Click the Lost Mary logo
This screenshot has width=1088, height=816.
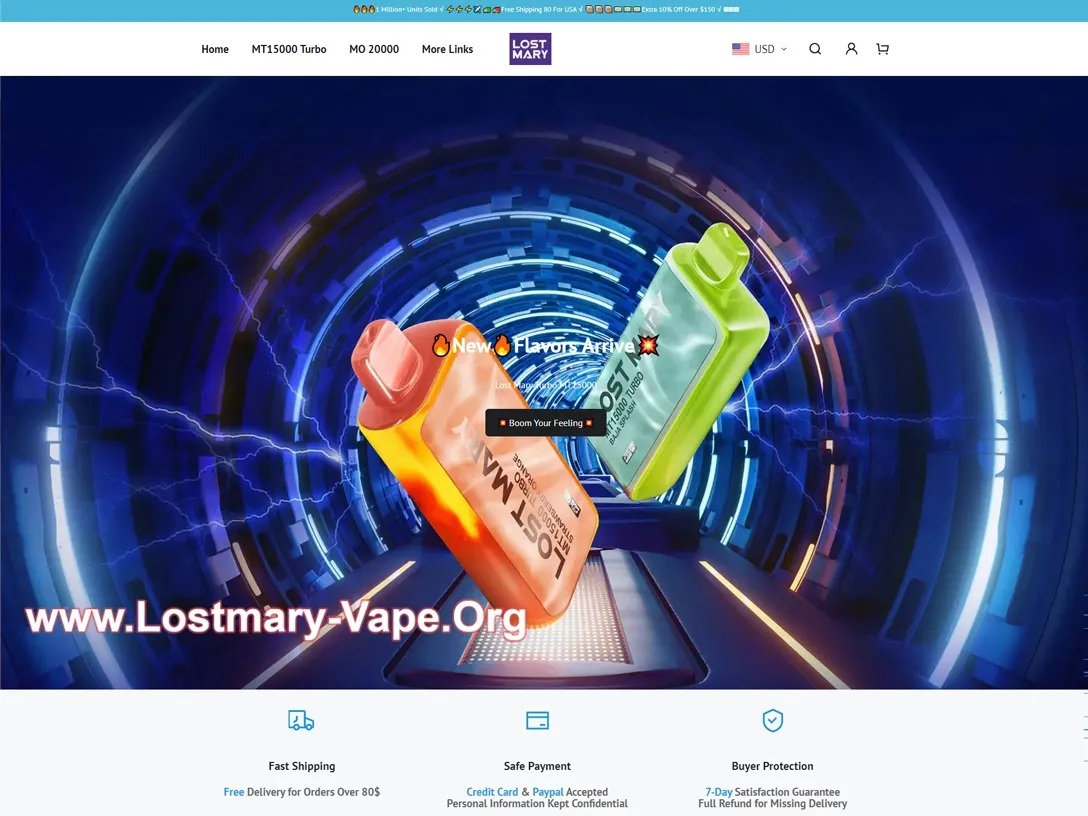tap(530, 49)
